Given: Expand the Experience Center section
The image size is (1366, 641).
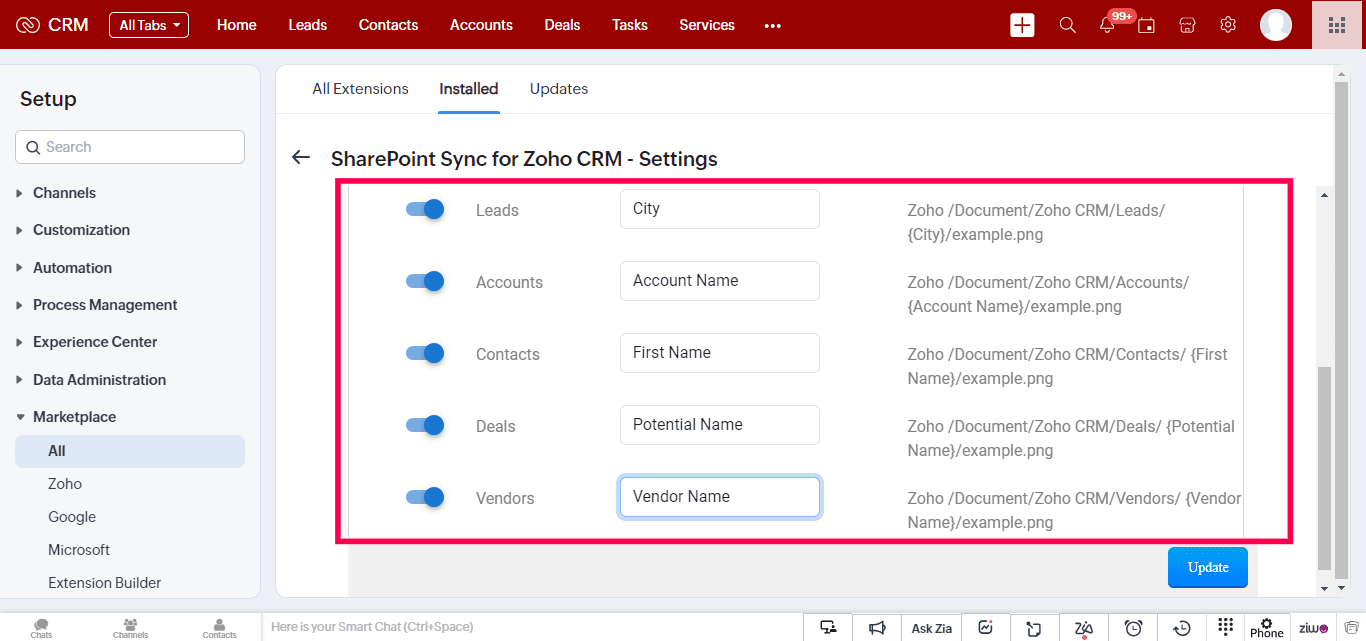Looking at the screenshot, I should (x=95, y=342).
